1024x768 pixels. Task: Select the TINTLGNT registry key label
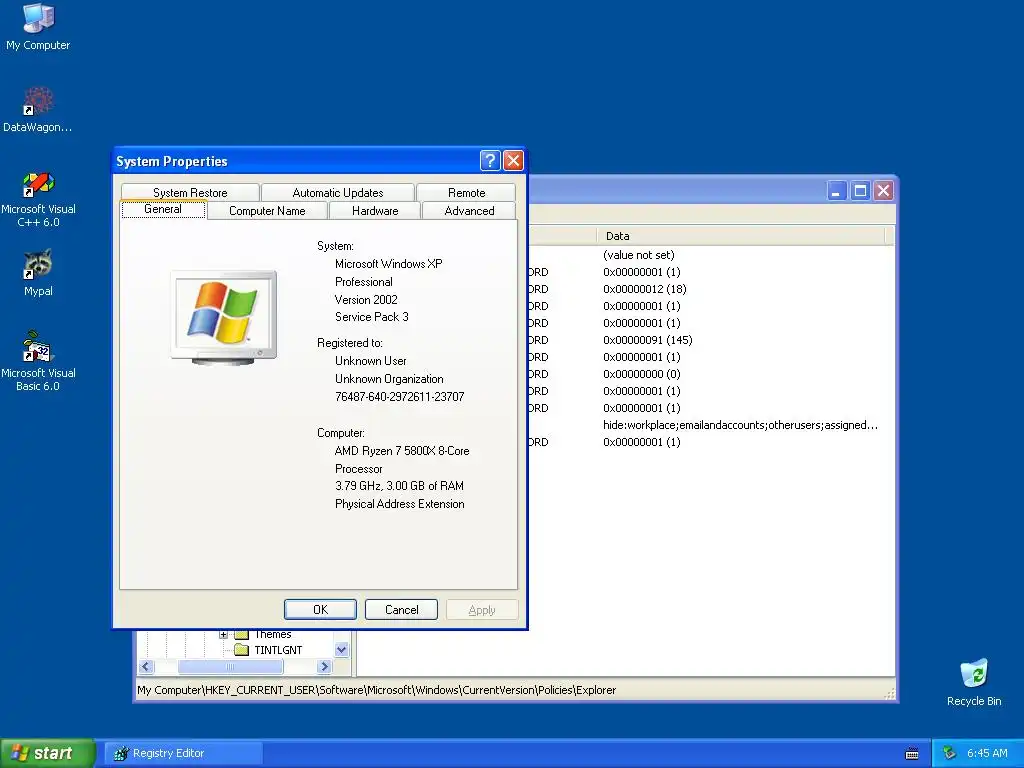point(278,650)
